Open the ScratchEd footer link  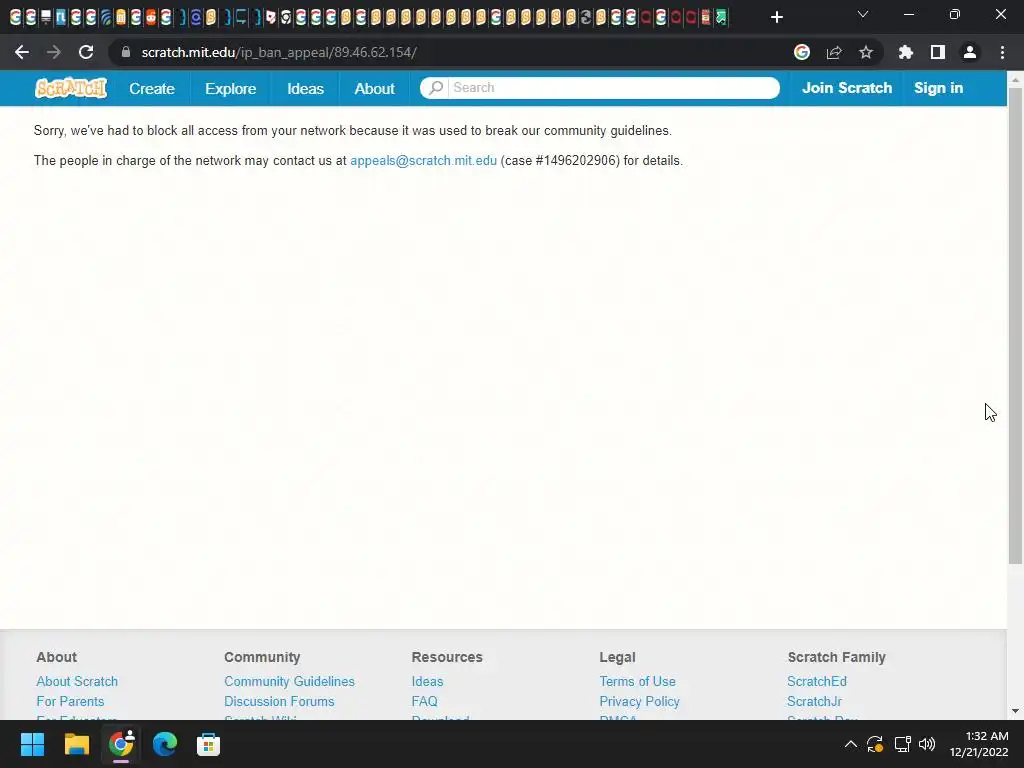click(816, 681)
